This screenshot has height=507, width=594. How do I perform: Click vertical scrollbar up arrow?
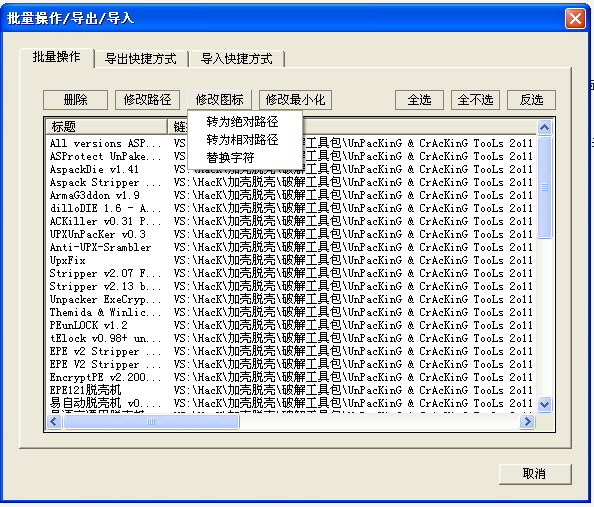[x=544, y=127]
